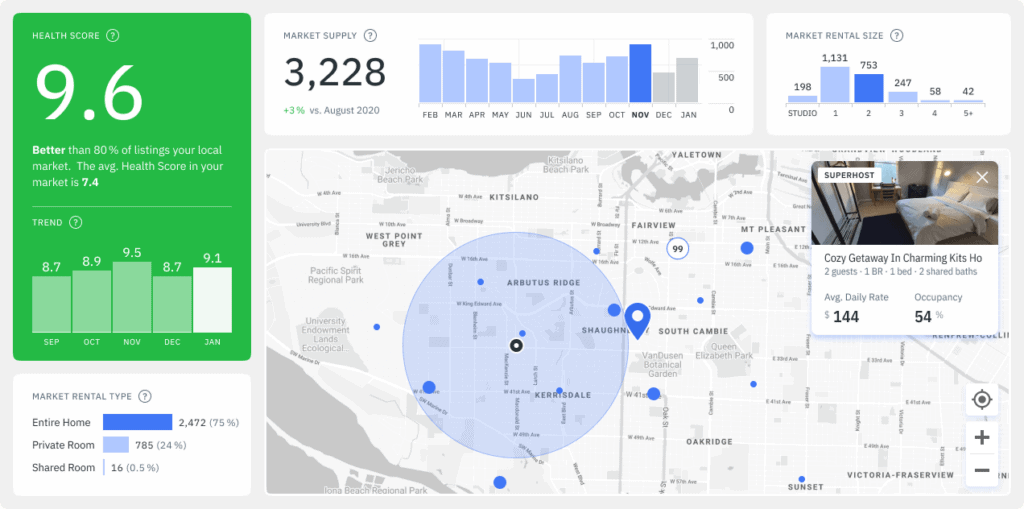The height and width of the screenshot is (509, 1024).
Task: Click the help icon beside Health Score
Action: pos(113,36)
